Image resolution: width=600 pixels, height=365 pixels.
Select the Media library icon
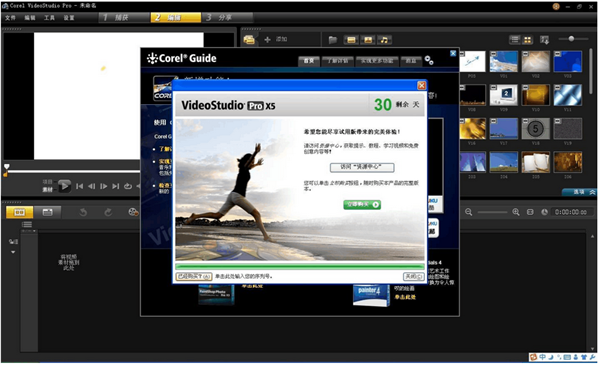pyautogui.click(x=249, y=39)
